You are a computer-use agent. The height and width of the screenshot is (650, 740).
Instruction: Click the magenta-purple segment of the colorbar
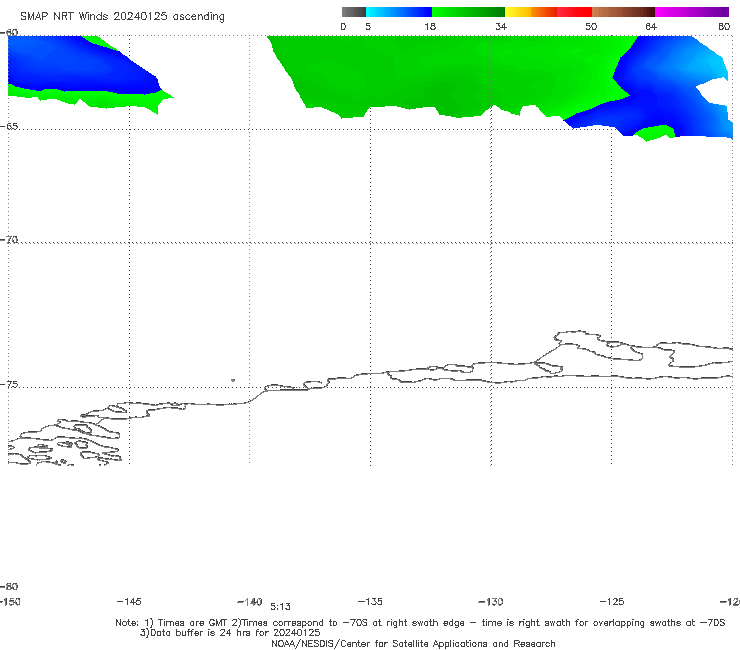coord(691,12)
